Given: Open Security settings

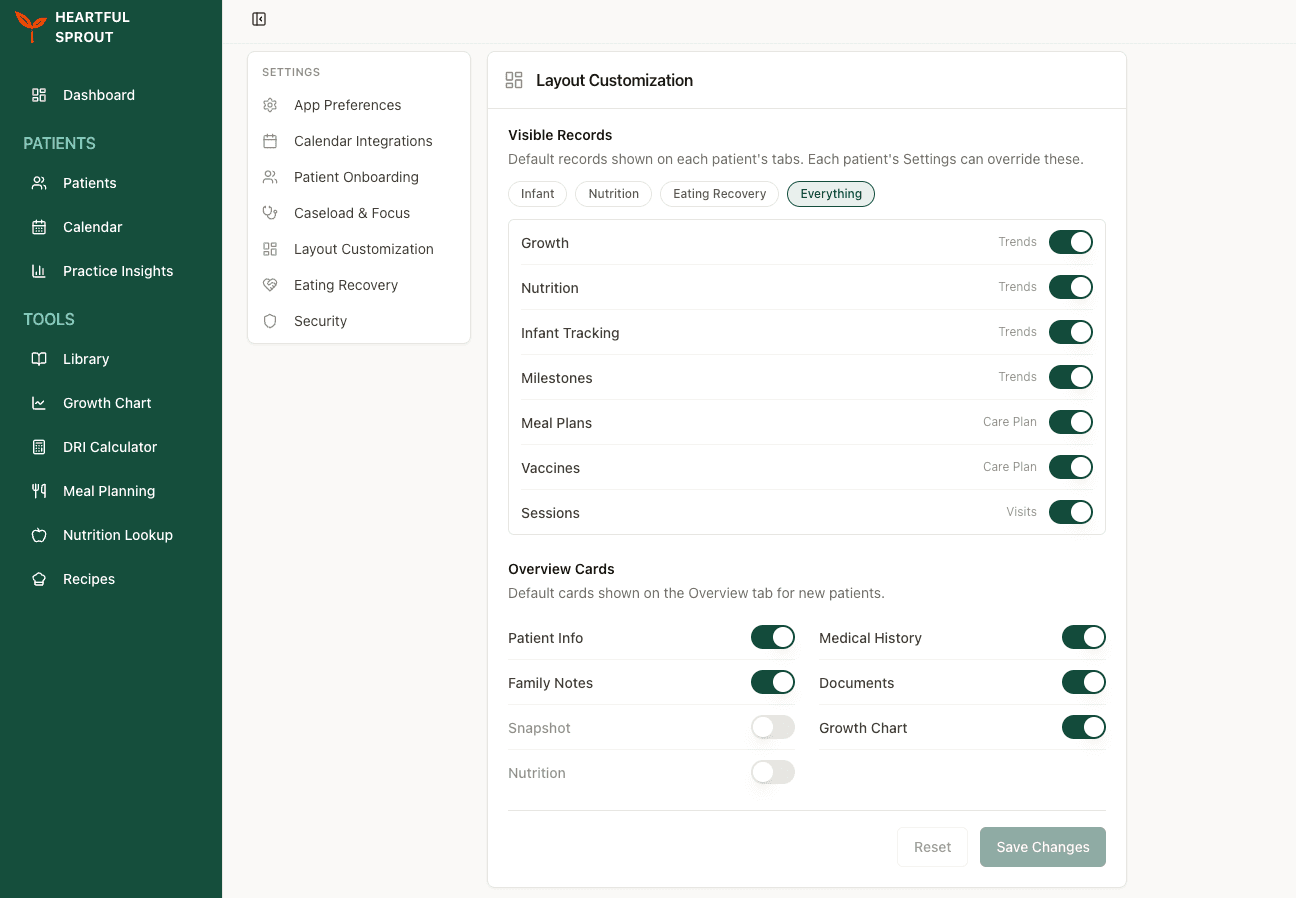Looking at the screenshot, I should point(359,321).
